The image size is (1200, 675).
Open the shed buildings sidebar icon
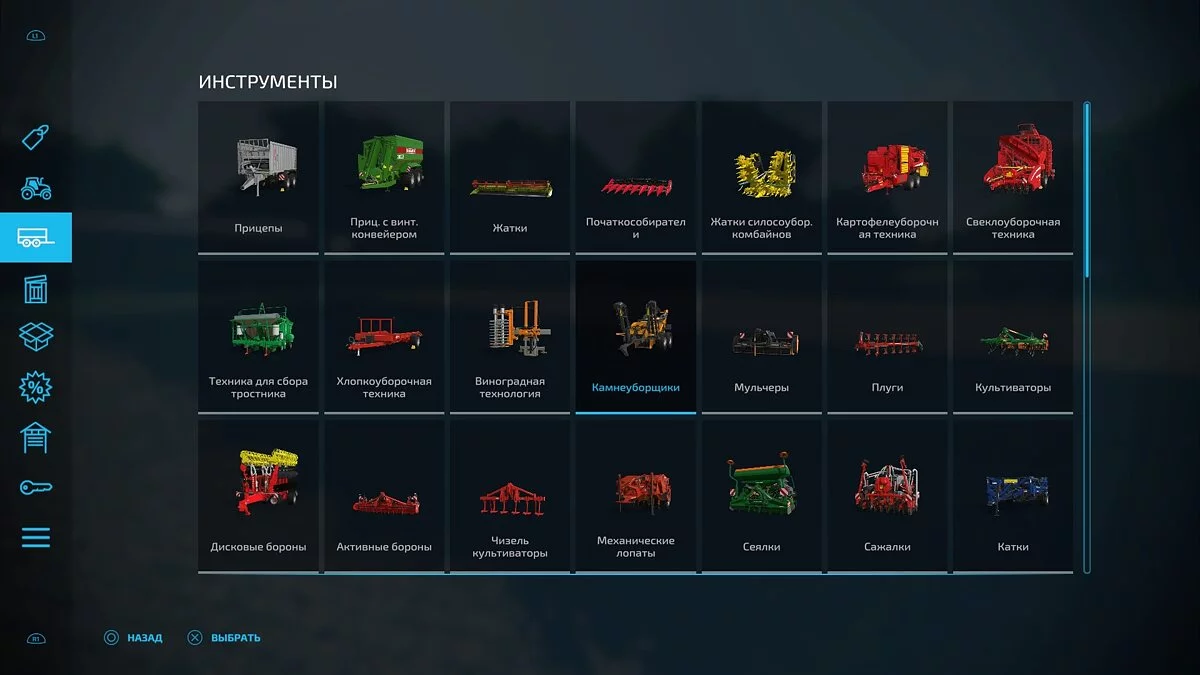[36, 289]
